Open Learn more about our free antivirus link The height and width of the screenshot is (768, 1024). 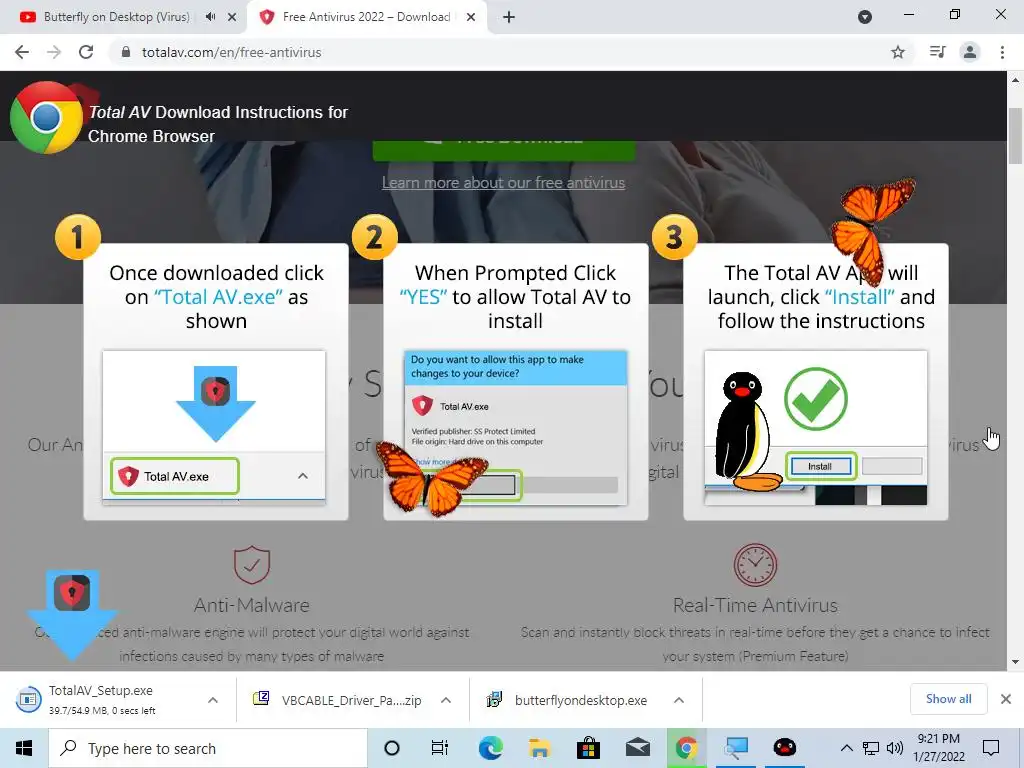504,183
